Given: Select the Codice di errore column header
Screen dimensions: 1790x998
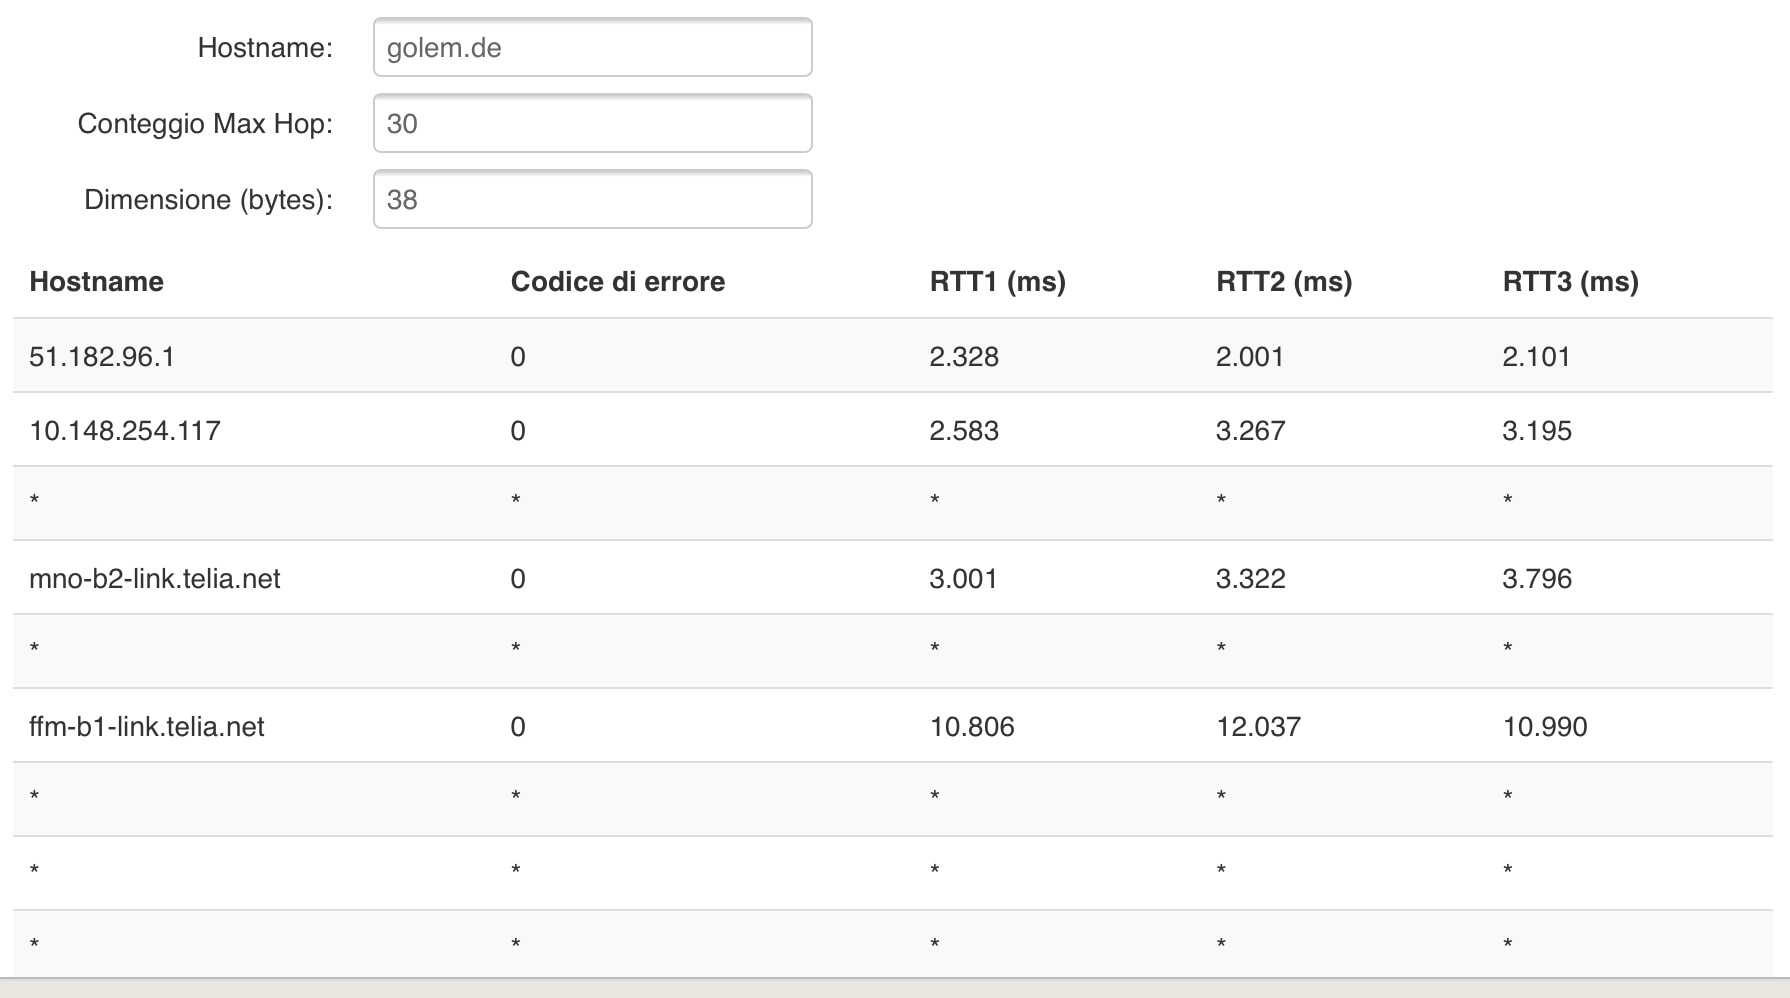Looking at the screenshot, I should pyautogui.click(x=617, y=282).
